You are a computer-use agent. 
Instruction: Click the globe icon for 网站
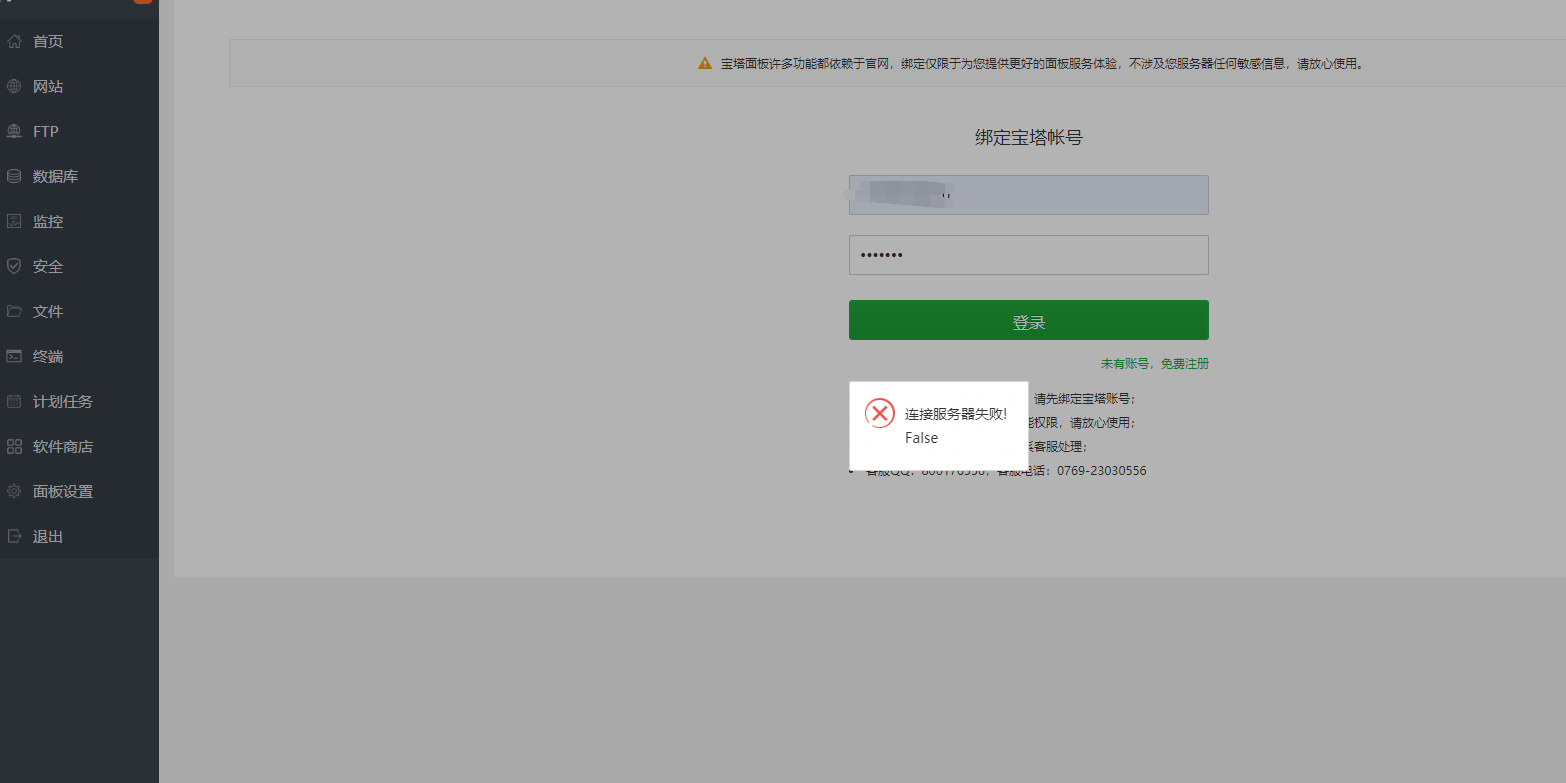(14, 86)
